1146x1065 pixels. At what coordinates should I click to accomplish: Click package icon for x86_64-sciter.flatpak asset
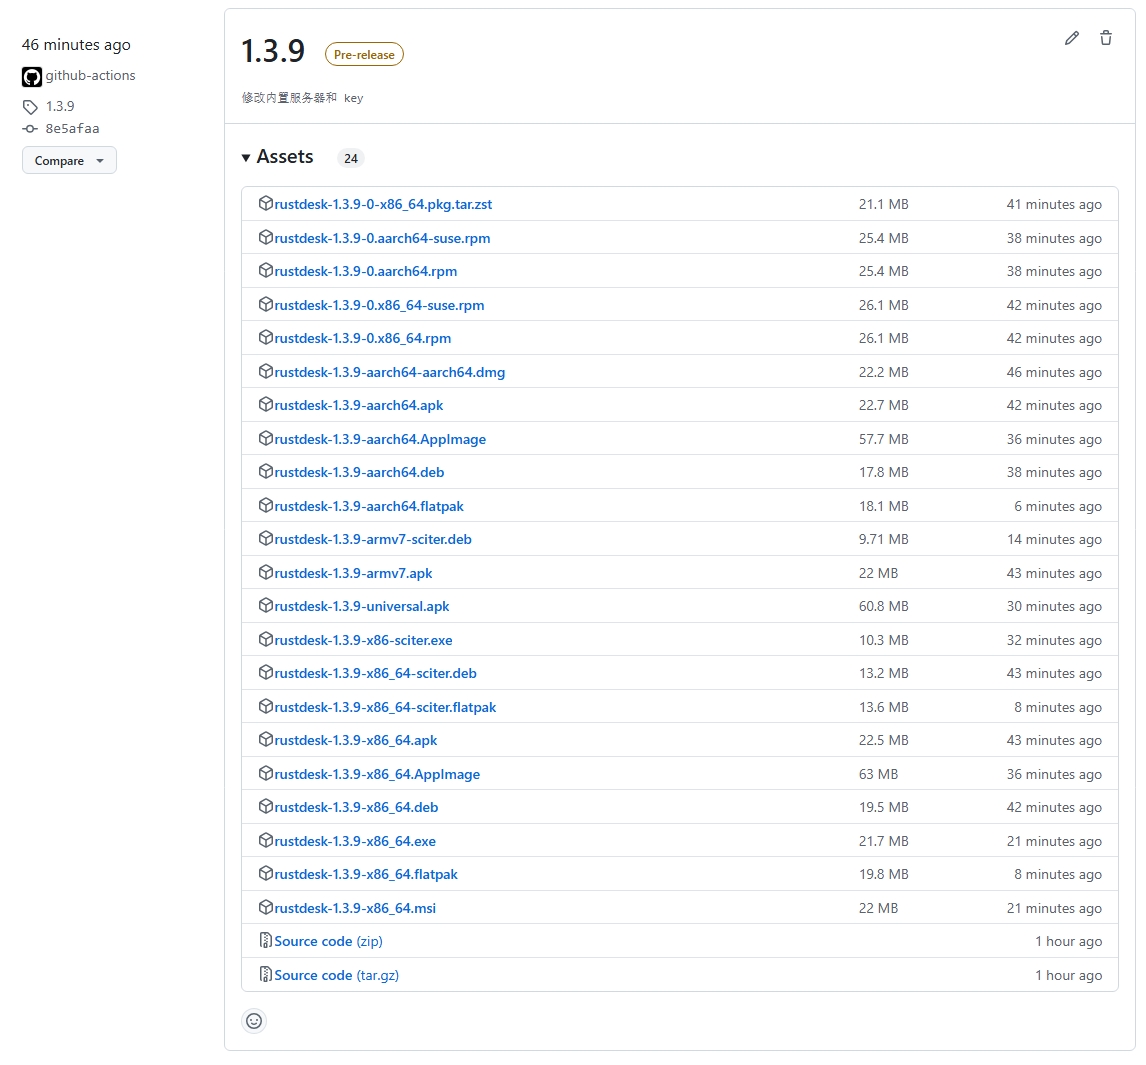point(266,706)
